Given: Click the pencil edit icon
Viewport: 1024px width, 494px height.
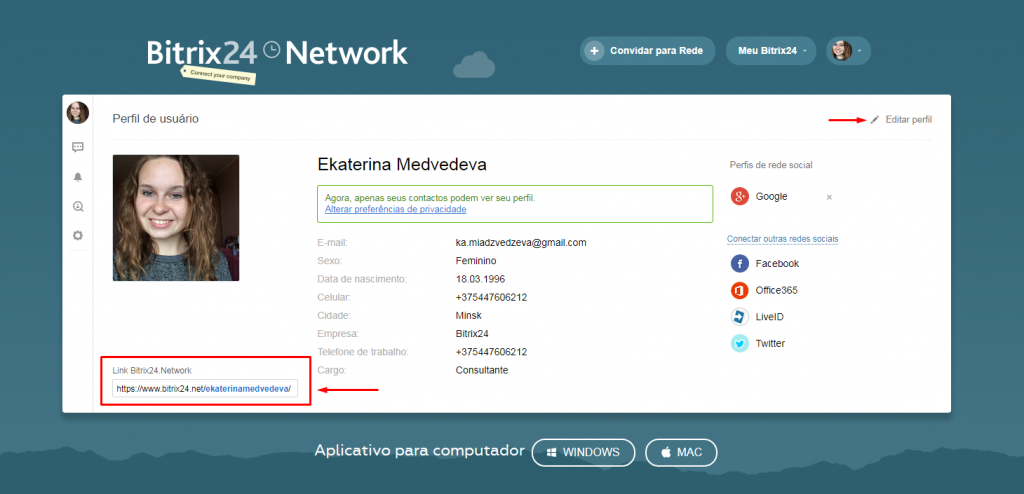Looking at the screenshot, I should click(875, 120).
